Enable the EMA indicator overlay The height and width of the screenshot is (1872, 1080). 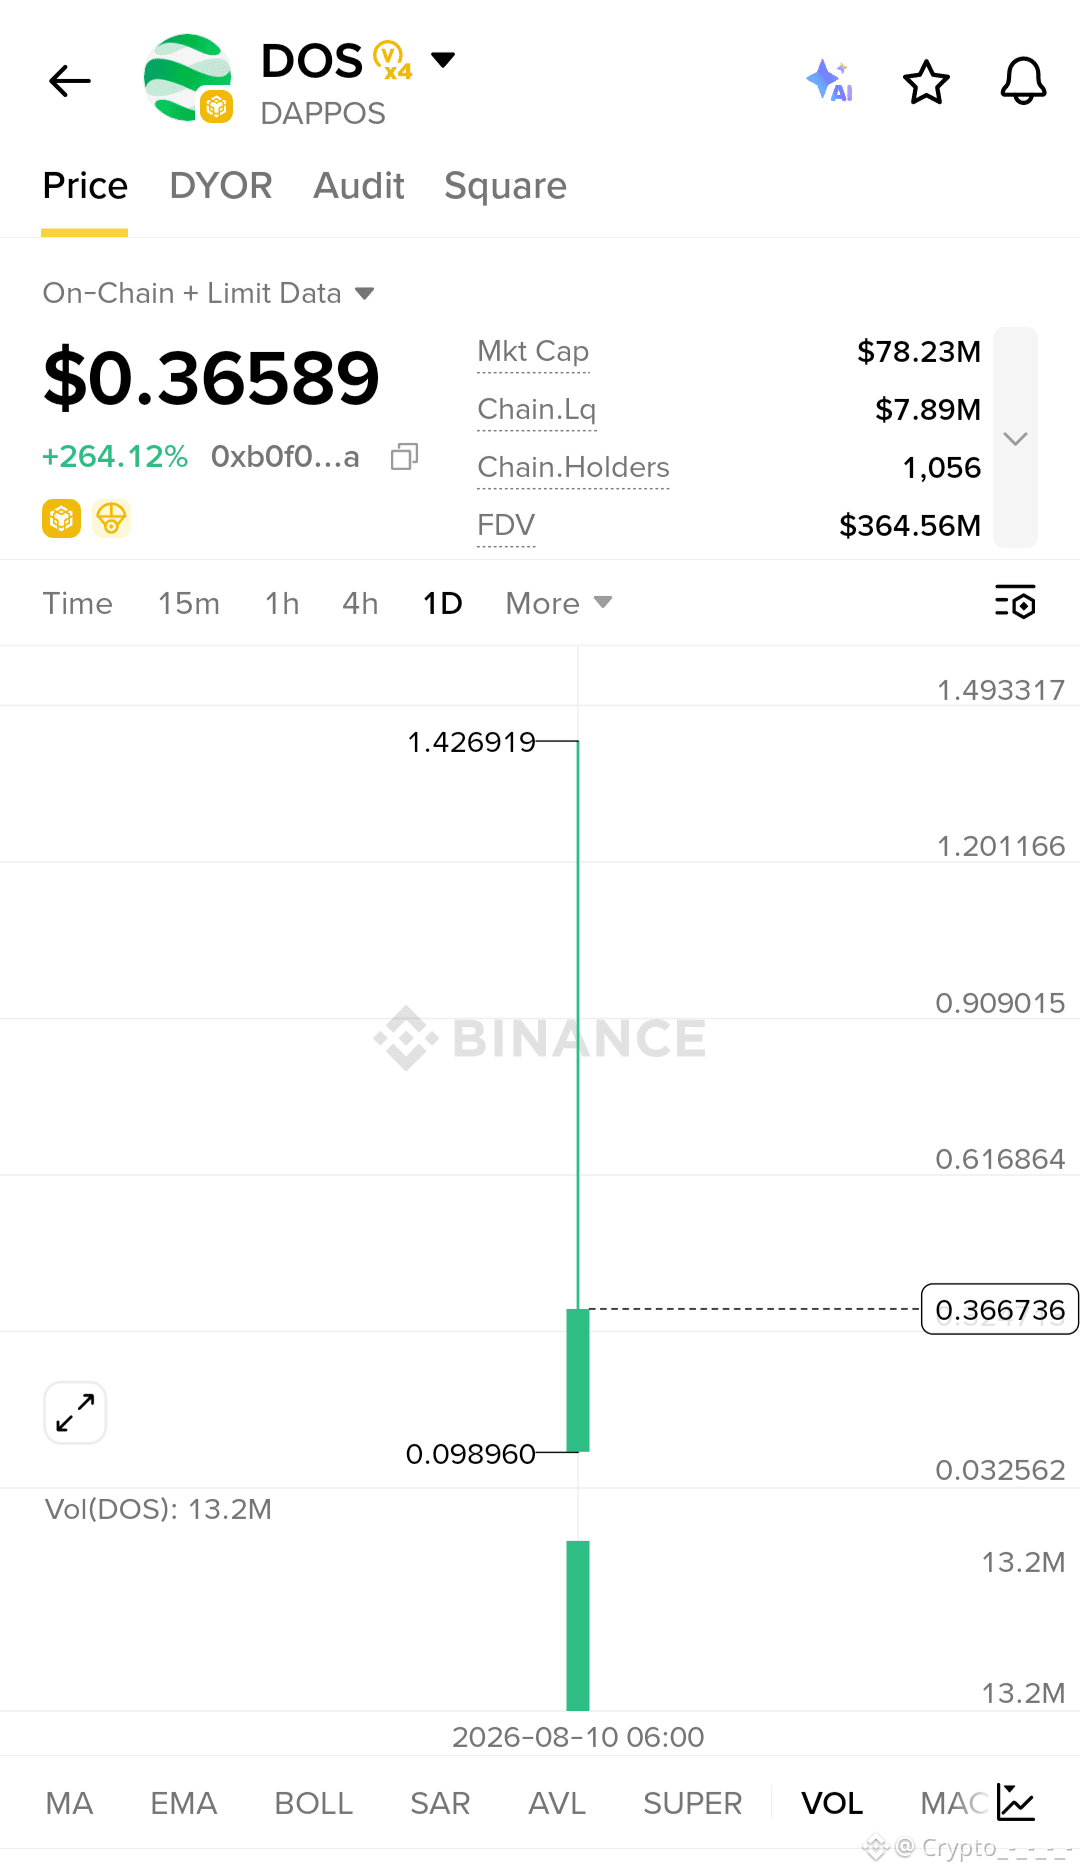point(184,1803)
